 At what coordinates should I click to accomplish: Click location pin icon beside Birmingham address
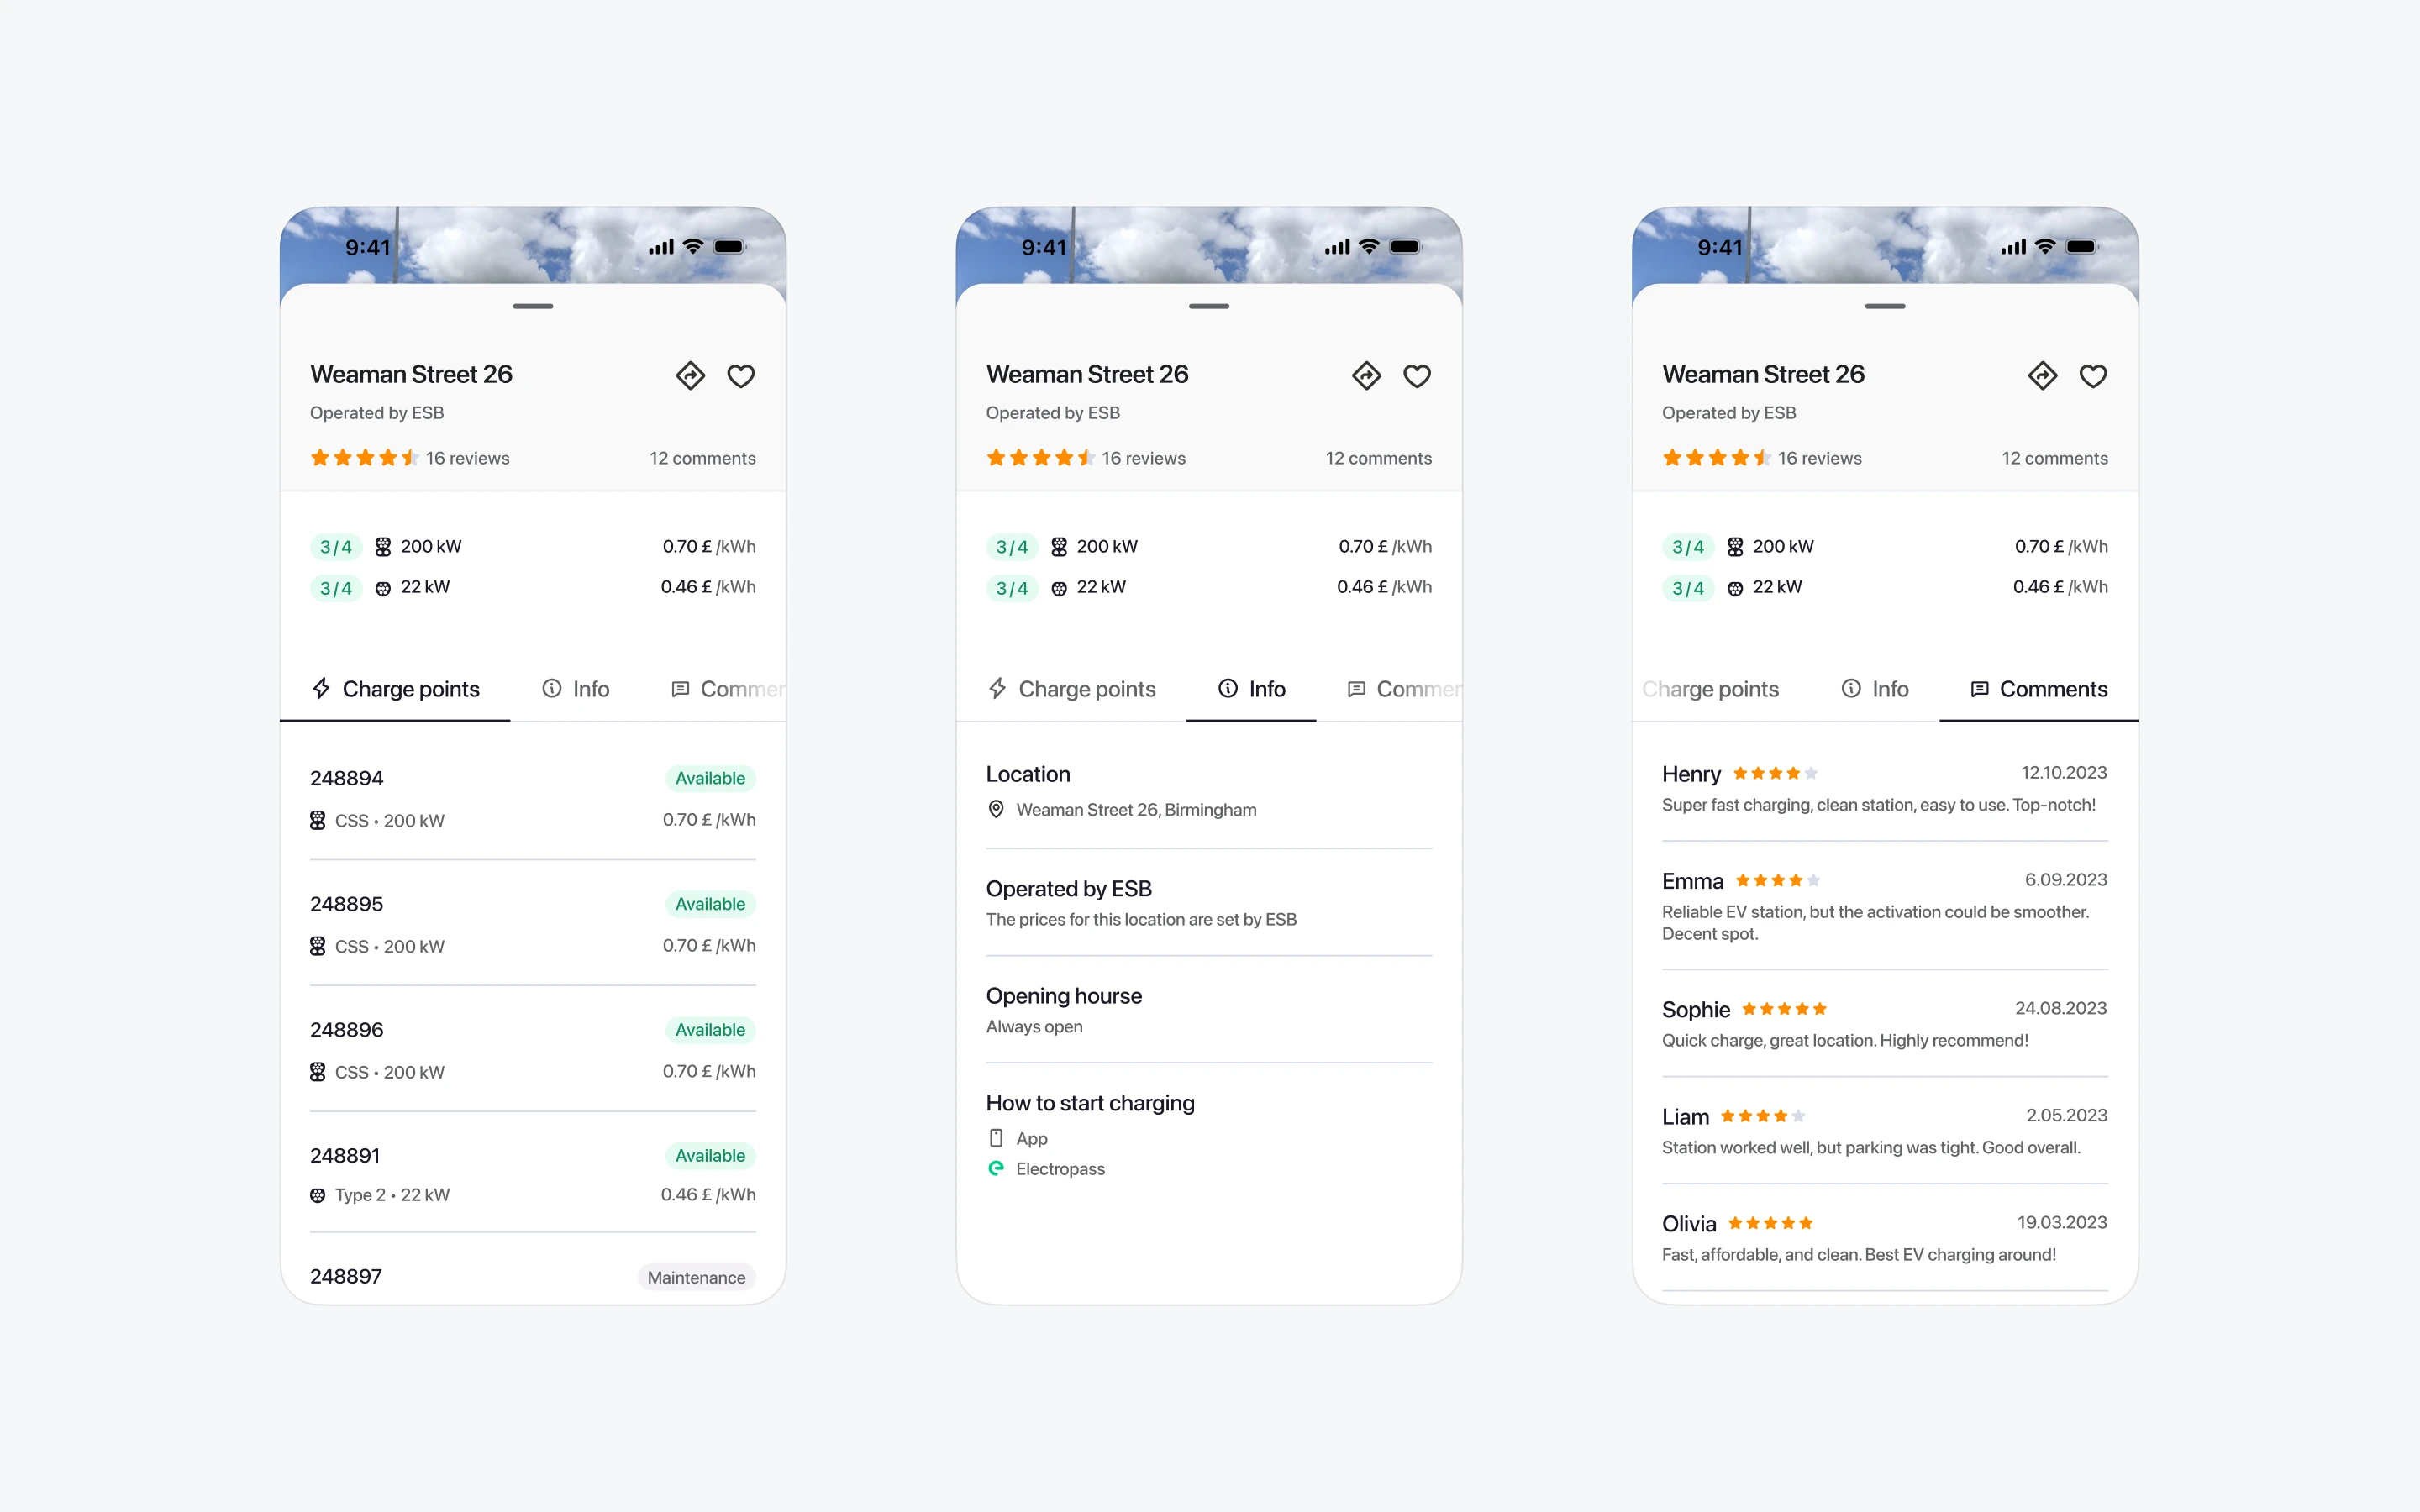[996, 809]
